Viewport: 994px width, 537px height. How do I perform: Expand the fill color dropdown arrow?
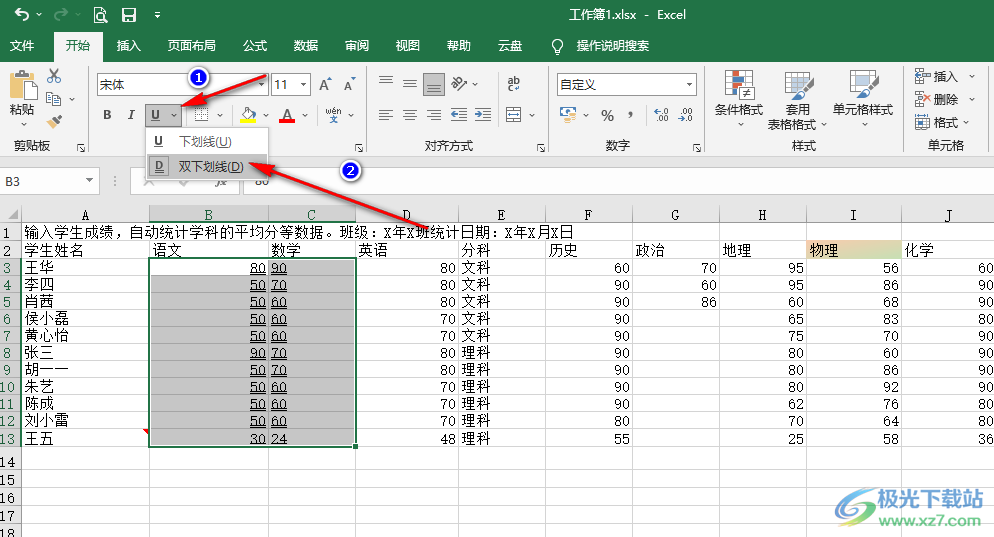pos(266,115)
